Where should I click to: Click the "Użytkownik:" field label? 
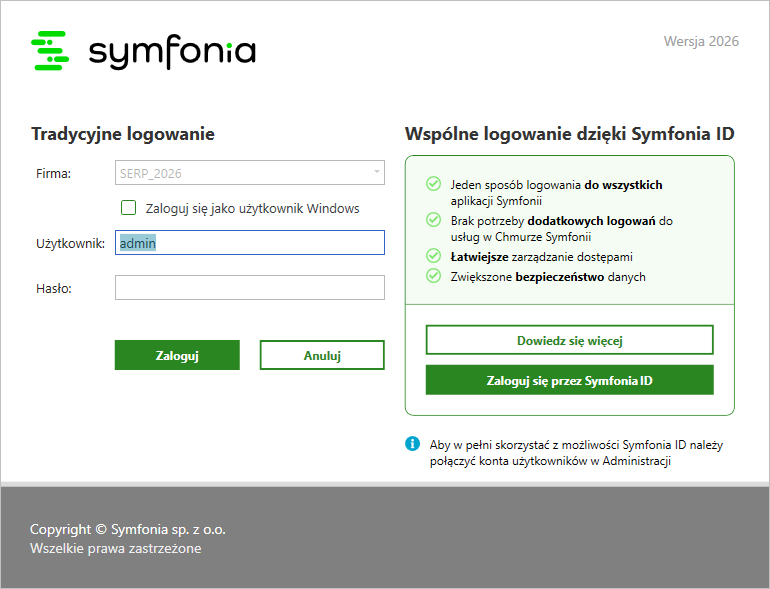pos(70,243)
